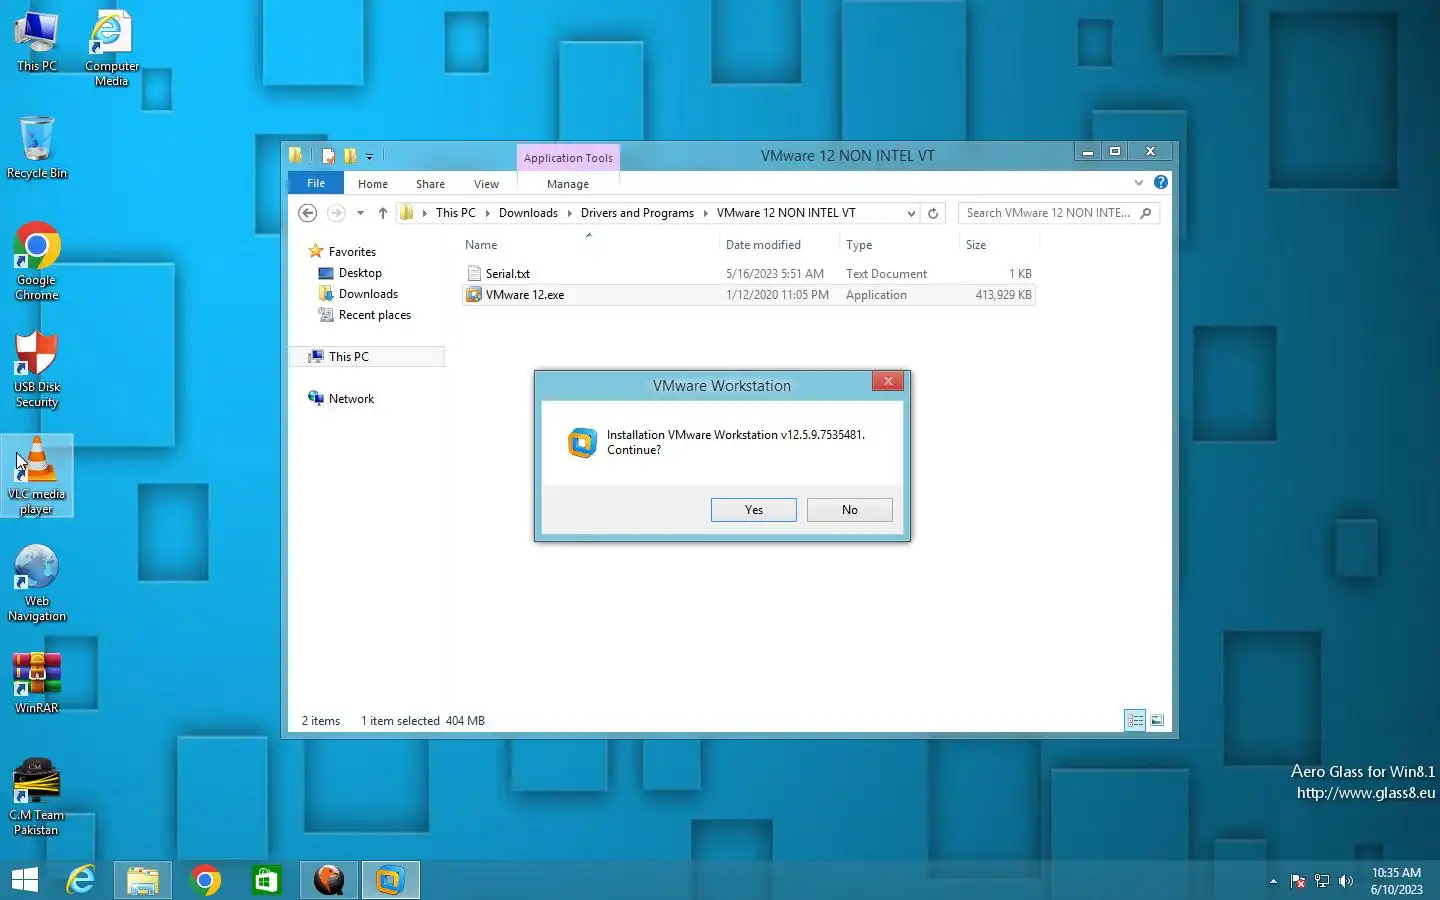Launch Google Chrome from desktop
1440x900 pixels.
tap(37, 261)
